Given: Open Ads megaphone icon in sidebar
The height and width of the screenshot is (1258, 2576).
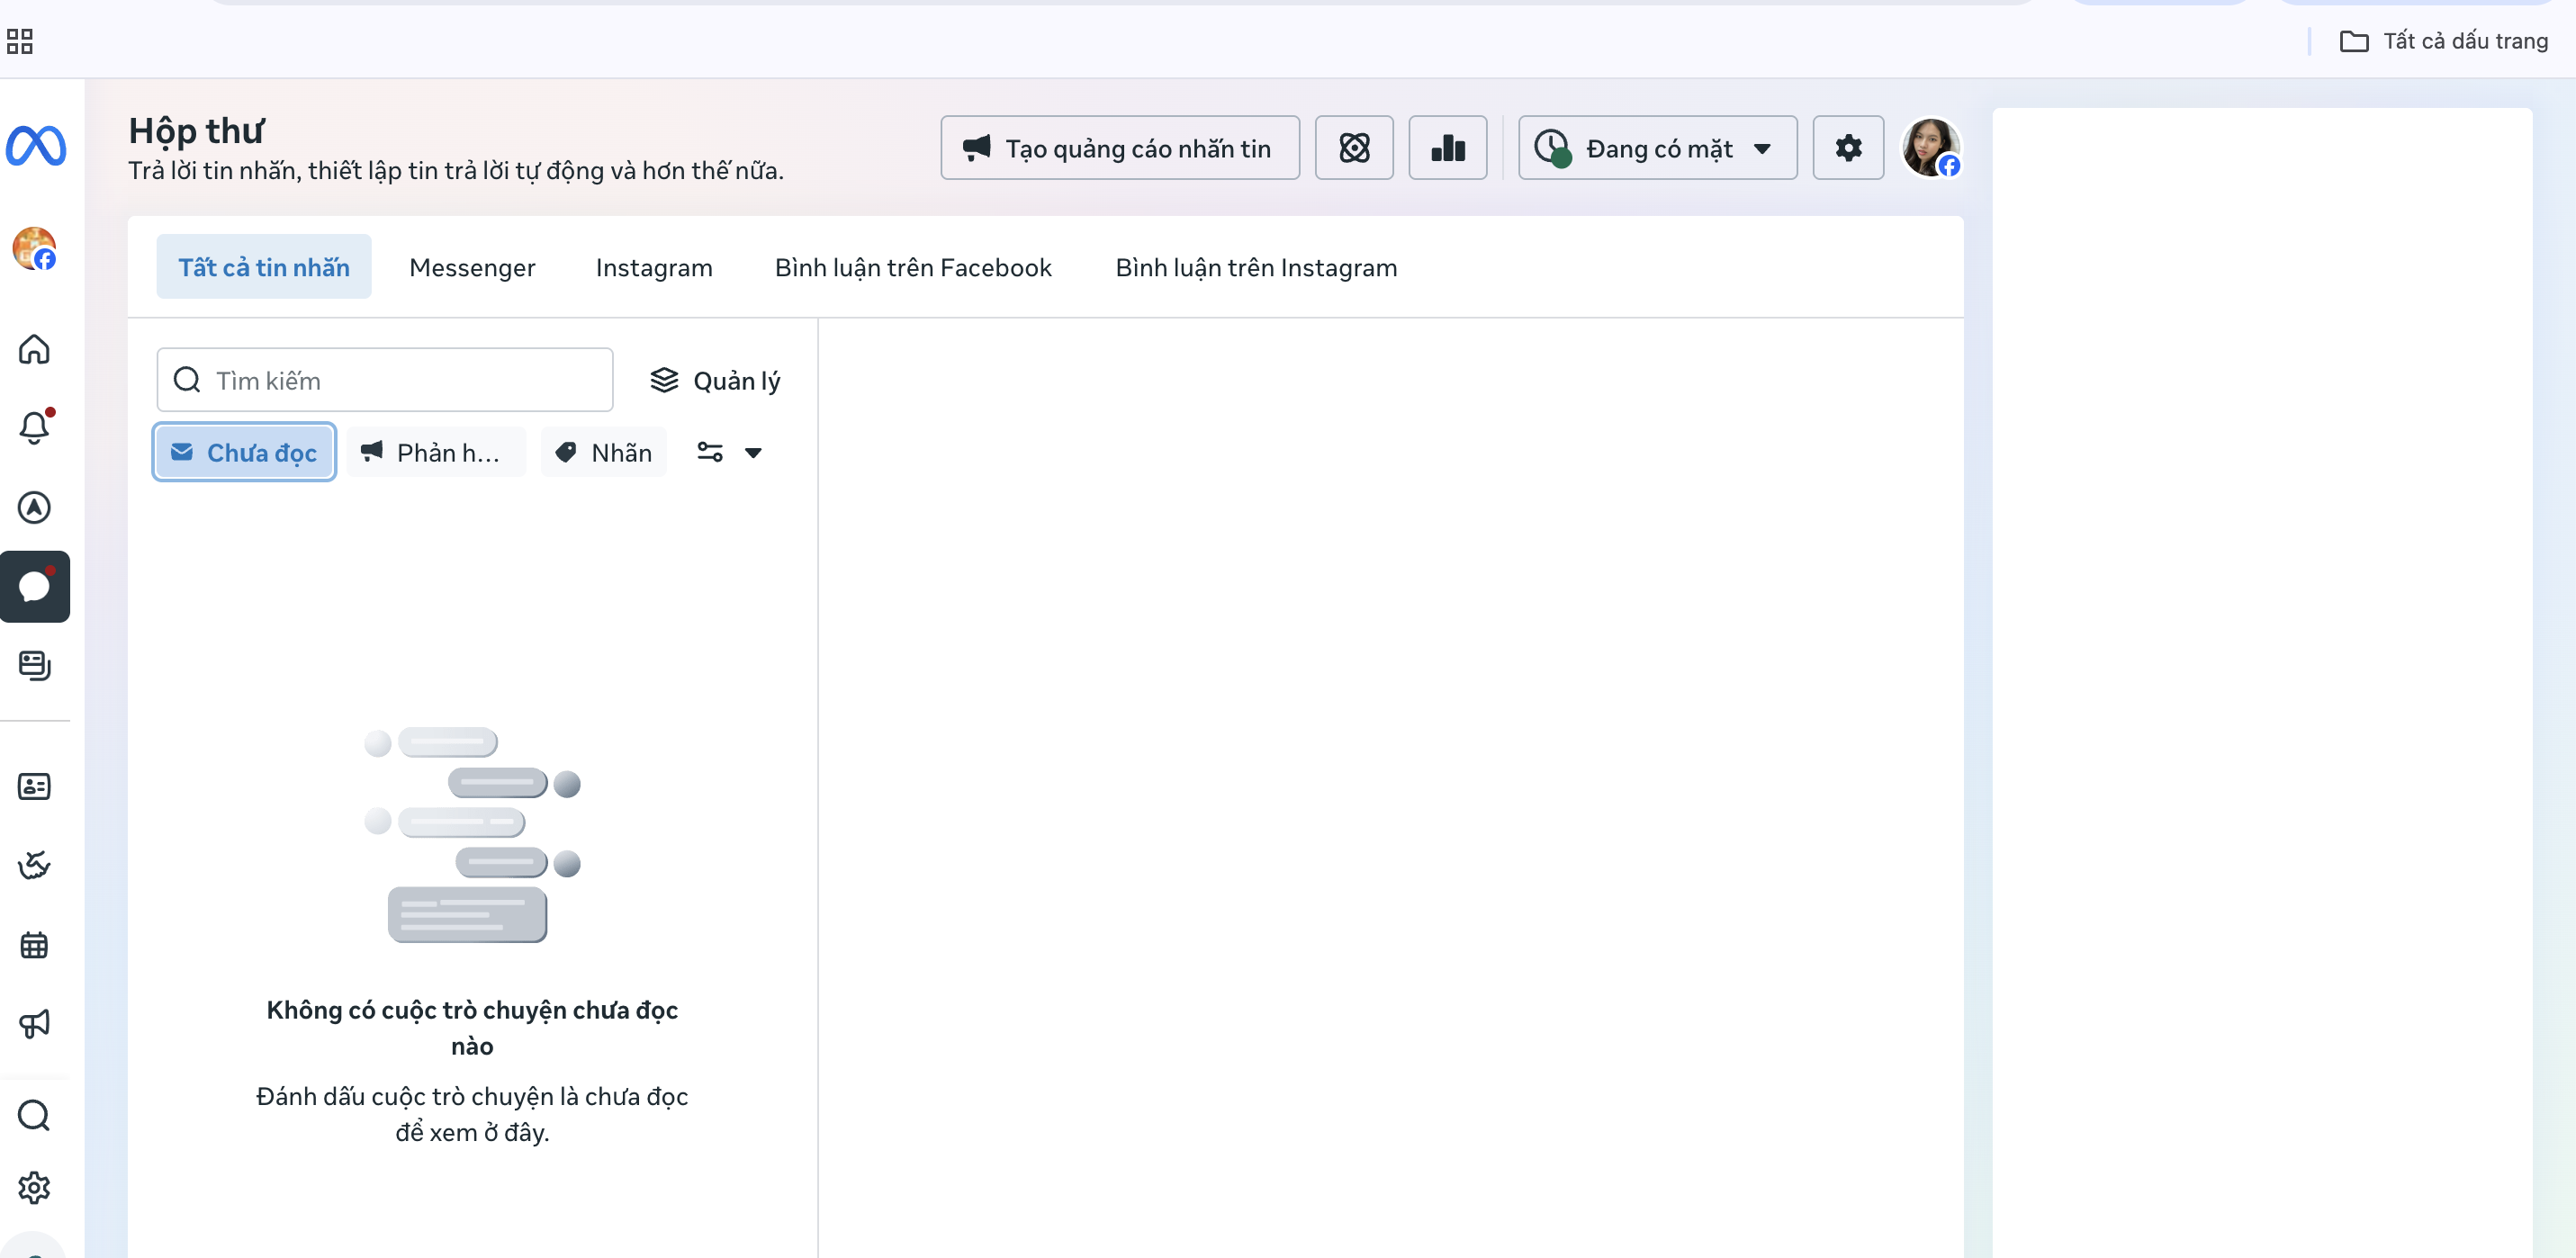Looking at the screenshot, I should 34,1024.
